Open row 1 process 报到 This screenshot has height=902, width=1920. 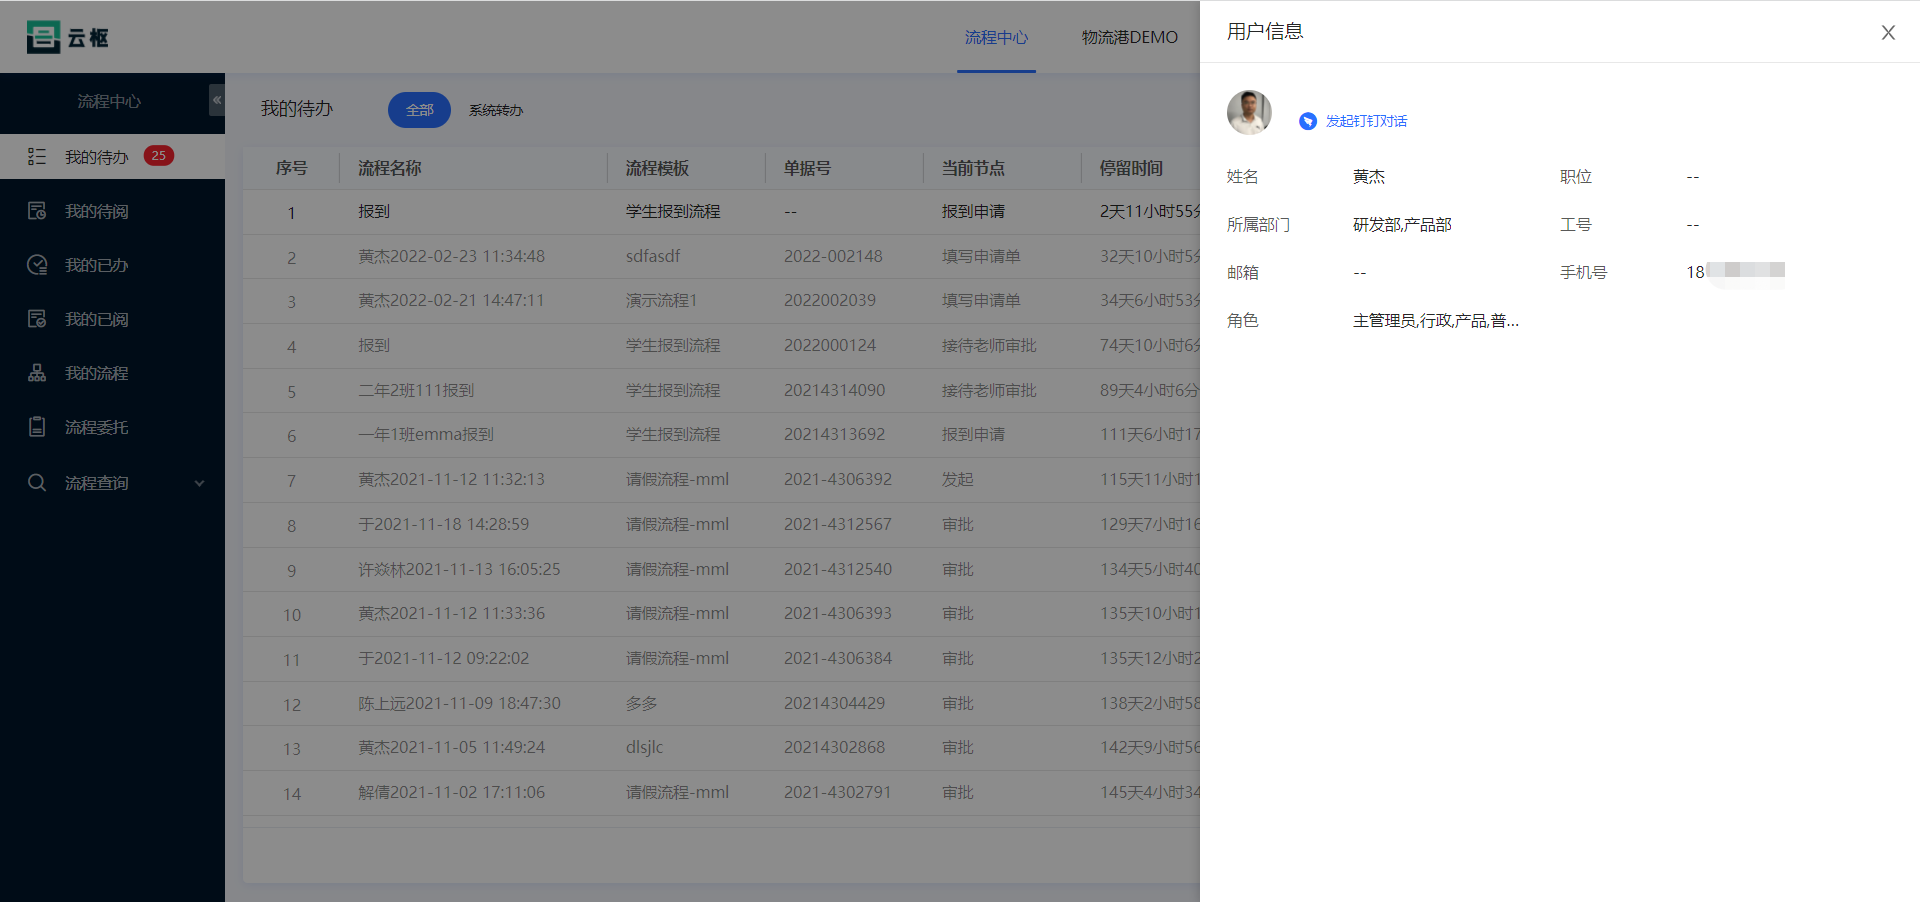click(x=374, y=212)
